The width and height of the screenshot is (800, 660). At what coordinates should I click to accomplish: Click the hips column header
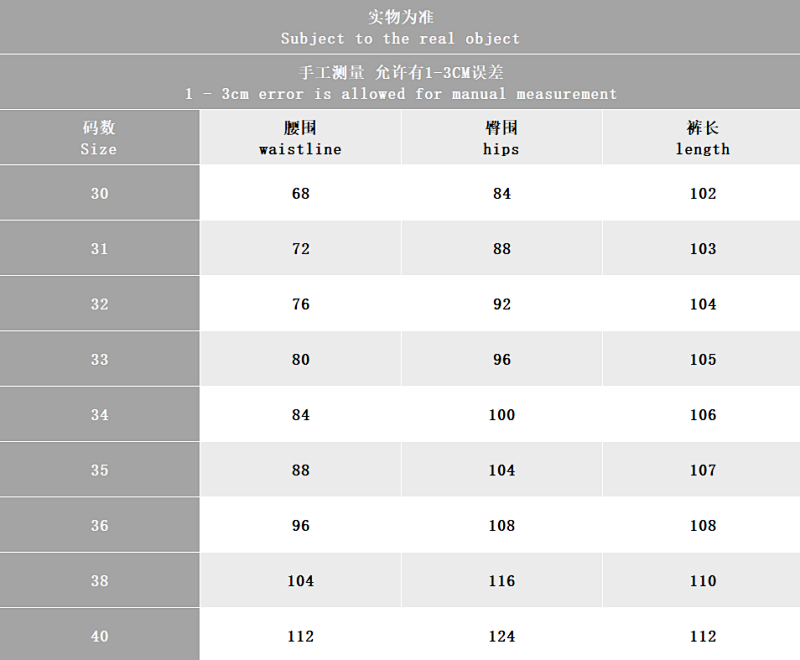pos(502,137)
